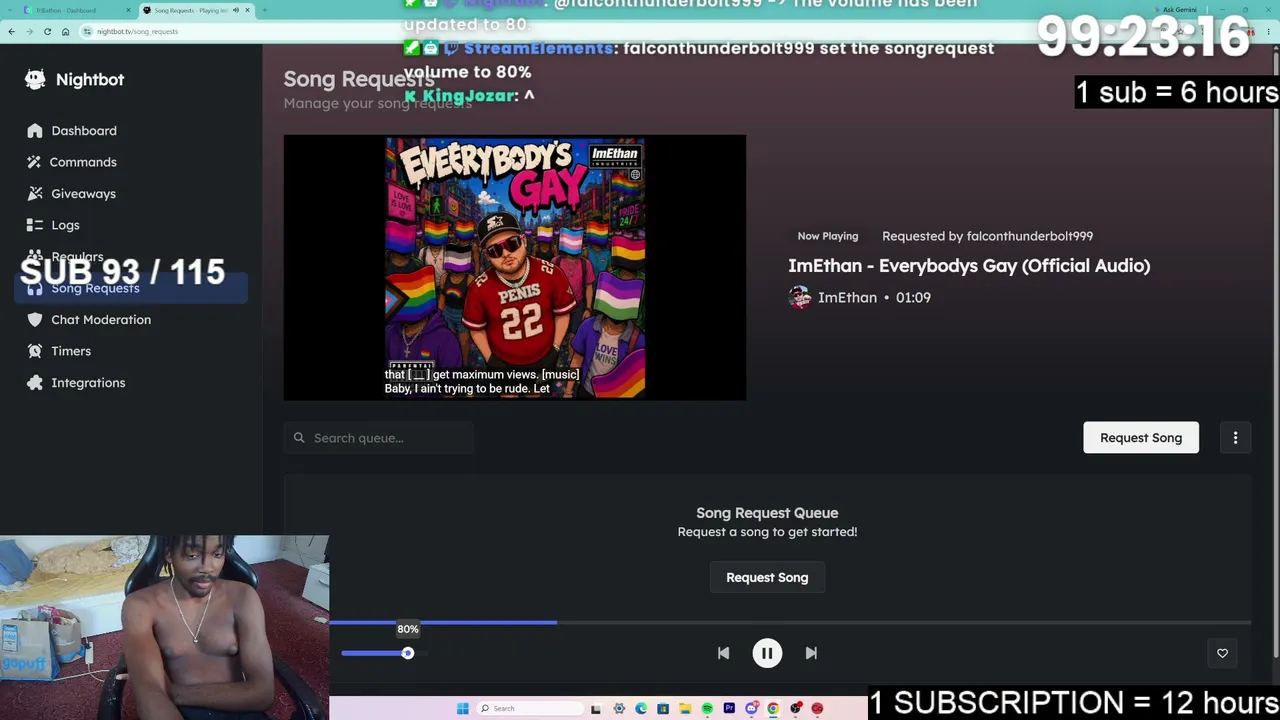Viewport: 1280px width, 720px height.
Task: Click the Dashboard home icon
Action: coord(35,131)
